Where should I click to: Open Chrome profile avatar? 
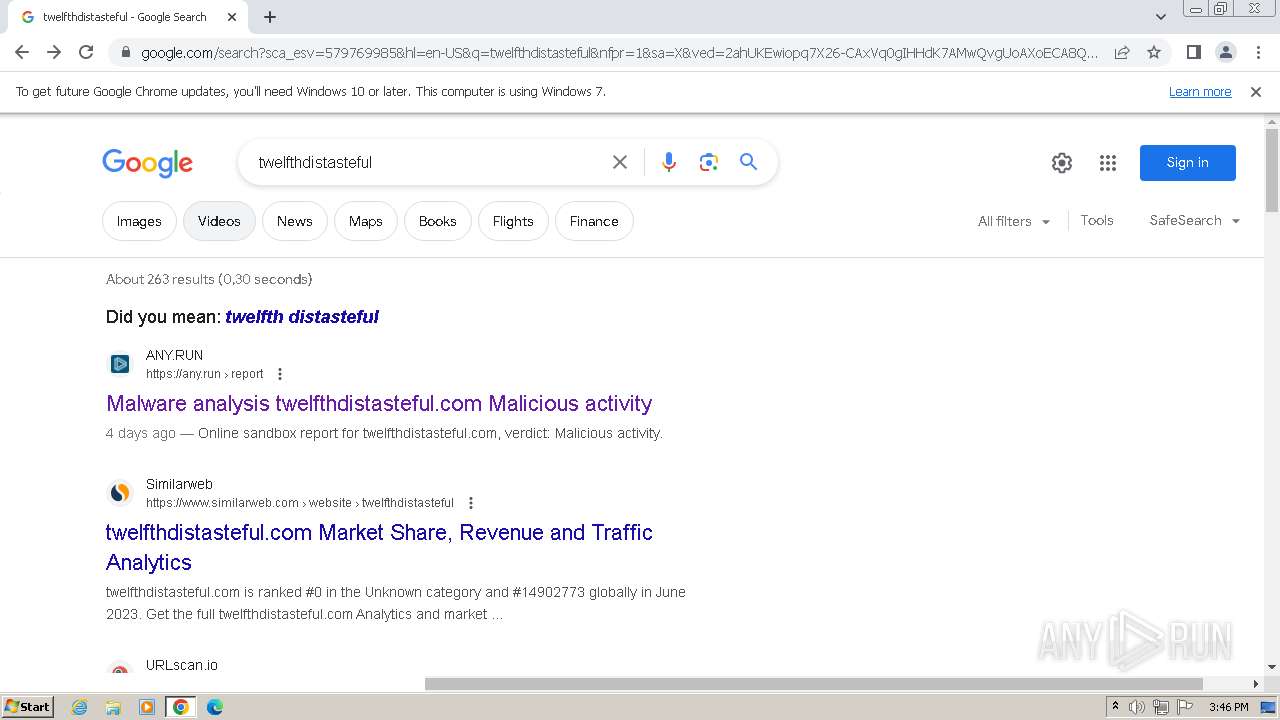pyautogui.click(x=1225, y=52)
